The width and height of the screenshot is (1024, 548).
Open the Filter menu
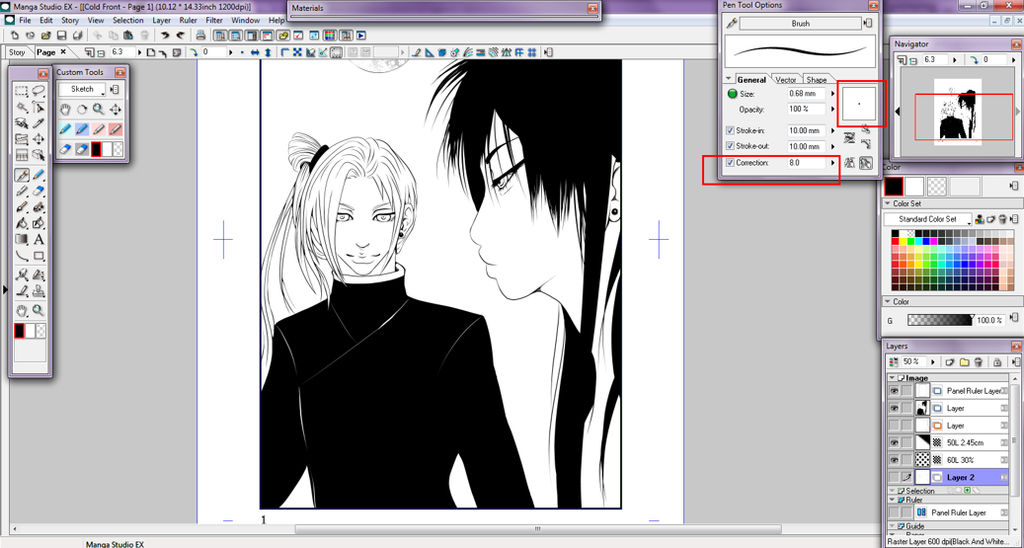[x=214, y=20]
